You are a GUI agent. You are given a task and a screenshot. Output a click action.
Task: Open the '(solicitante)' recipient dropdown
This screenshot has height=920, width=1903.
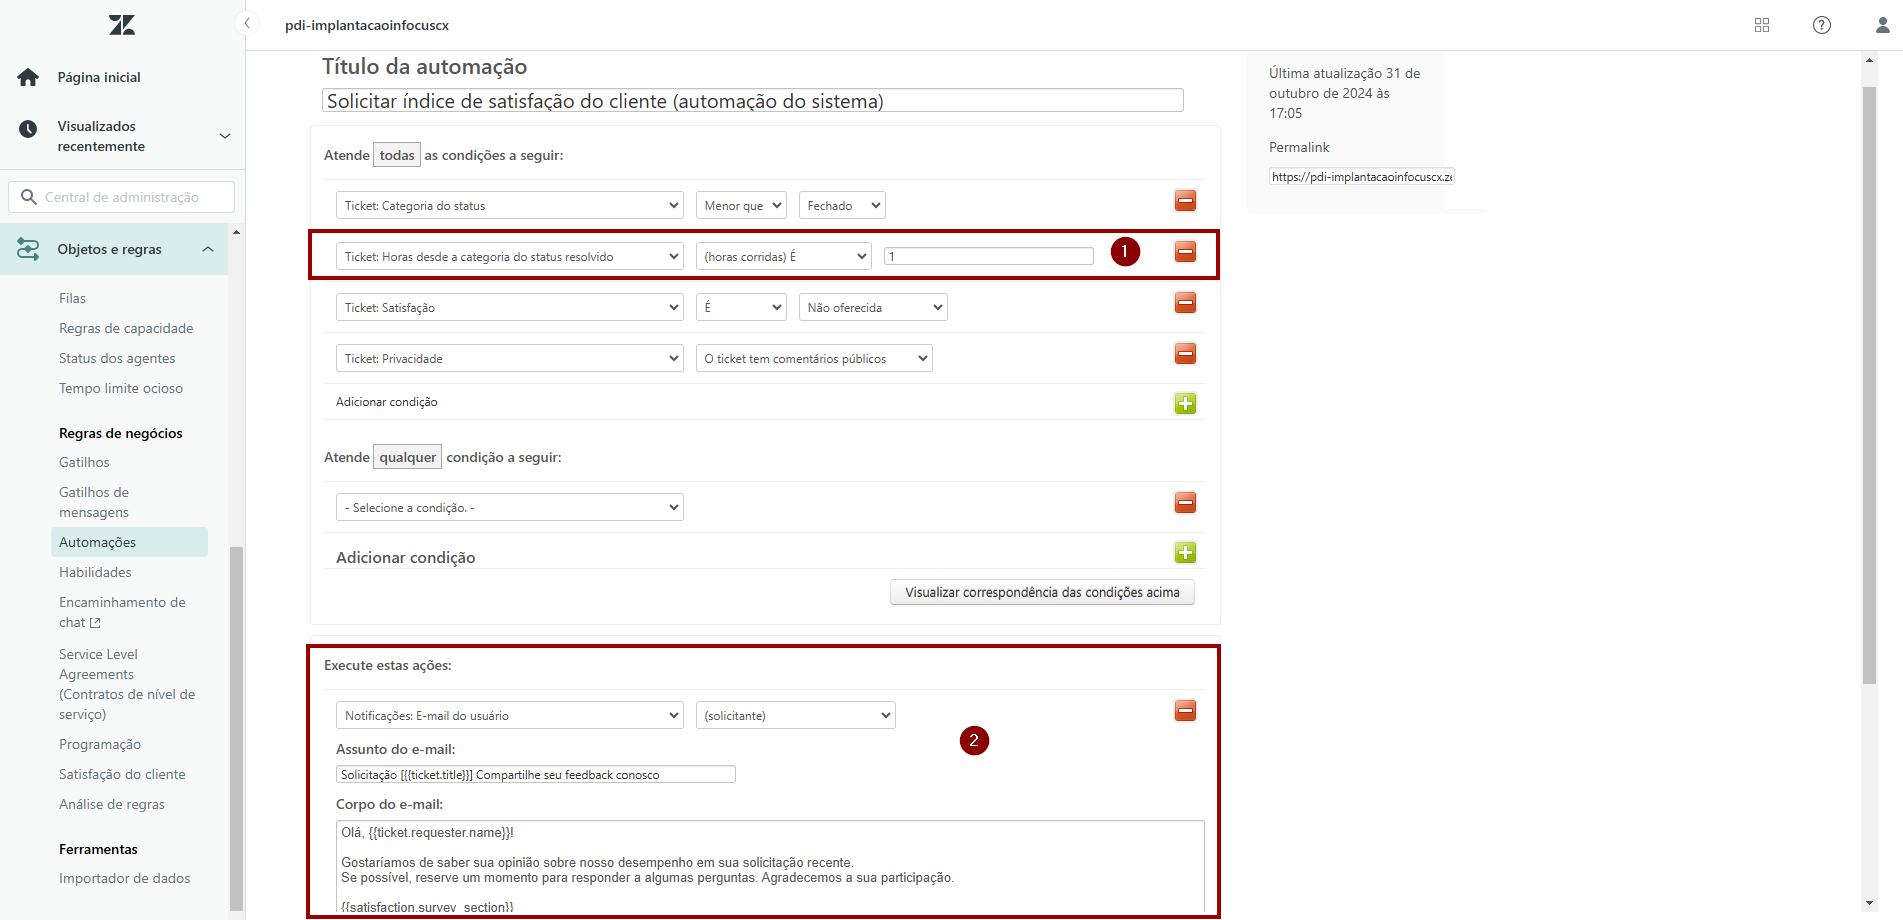point(795,716)
